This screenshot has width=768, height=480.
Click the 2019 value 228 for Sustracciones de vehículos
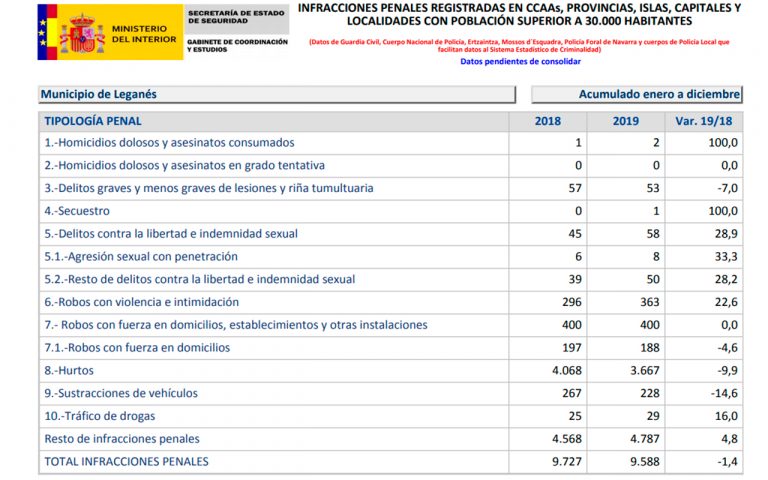tap(649, 393)
